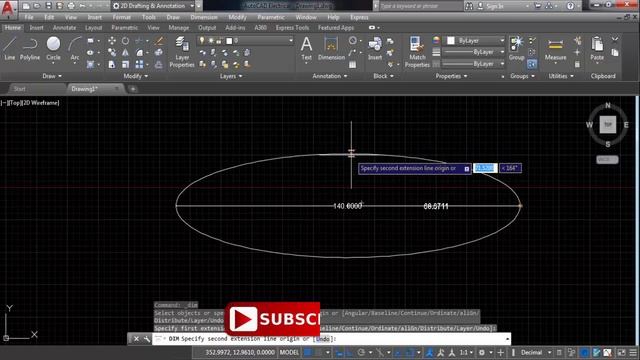Expand the Draw panel

pyautogui.click(x=52, y=76)
